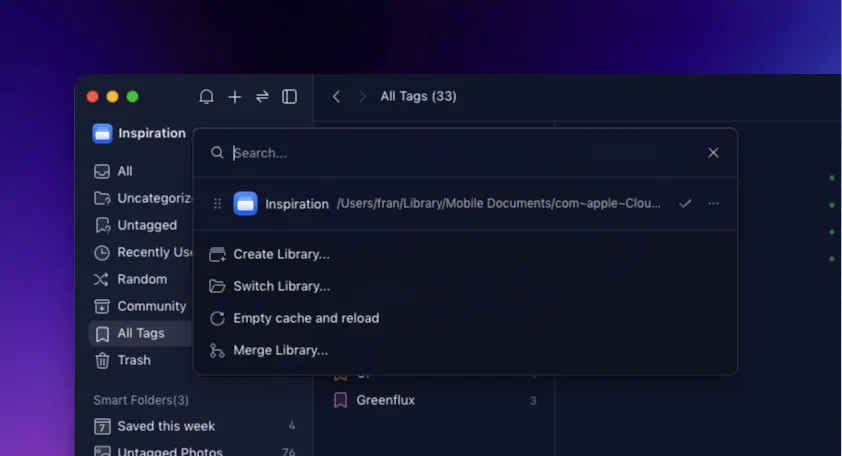Close the library search popup with X
This screenshot has height=456, width=842.
click(x=713, y=153)
